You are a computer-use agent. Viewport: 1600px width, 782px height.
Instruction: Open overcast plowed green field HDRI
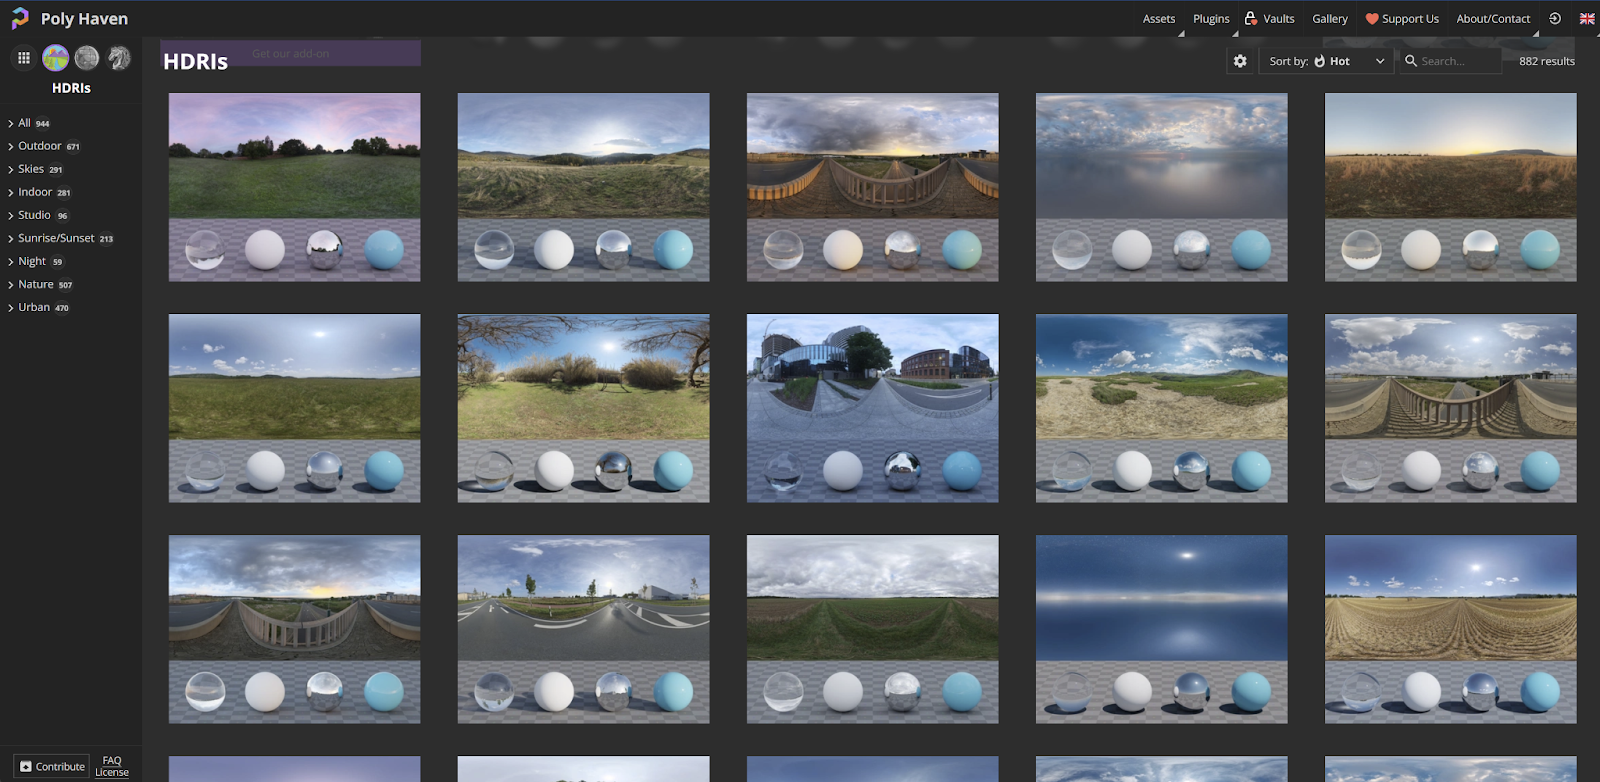[x=872, y=629]
